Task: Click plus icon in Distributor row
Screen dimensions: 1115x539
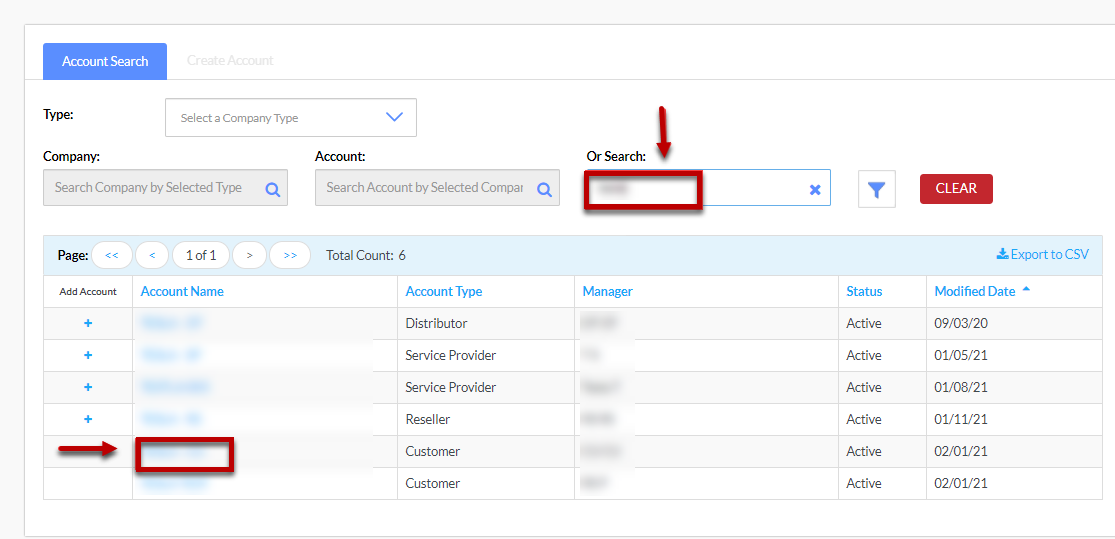Action: point(88,323)
